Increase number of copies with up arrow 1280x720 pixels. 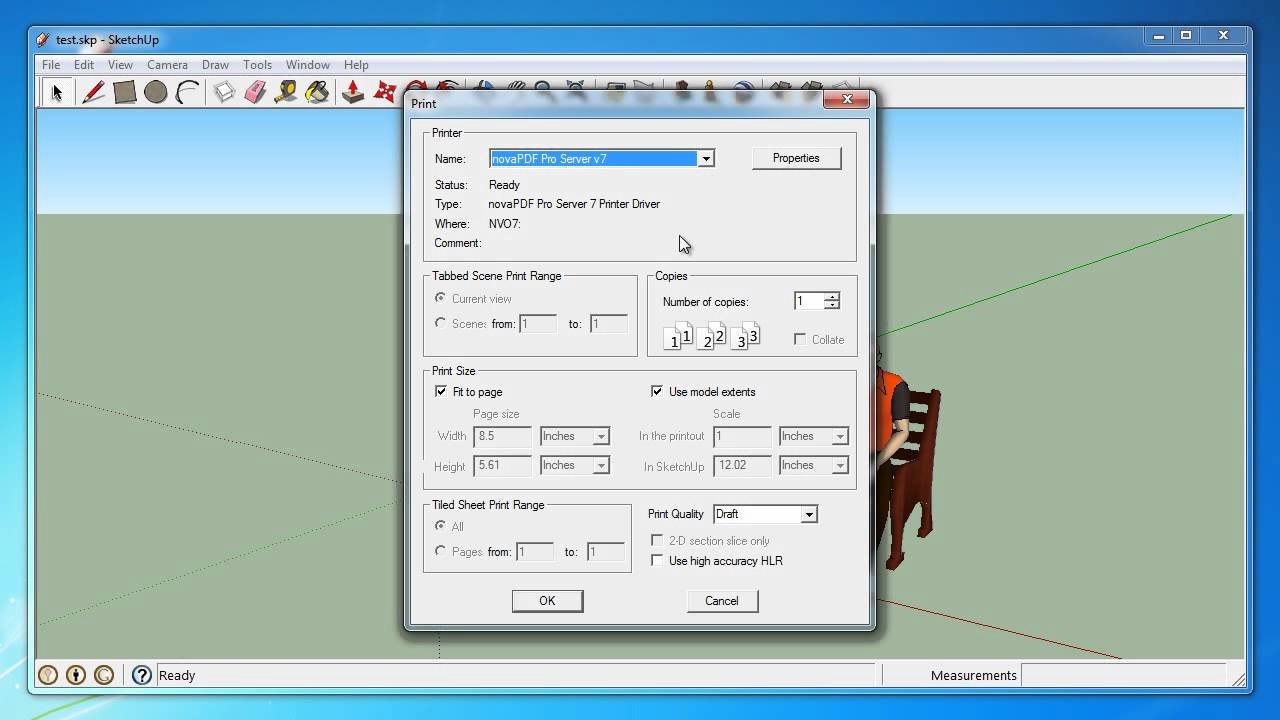pyautogui.click(x=832, y=297)
